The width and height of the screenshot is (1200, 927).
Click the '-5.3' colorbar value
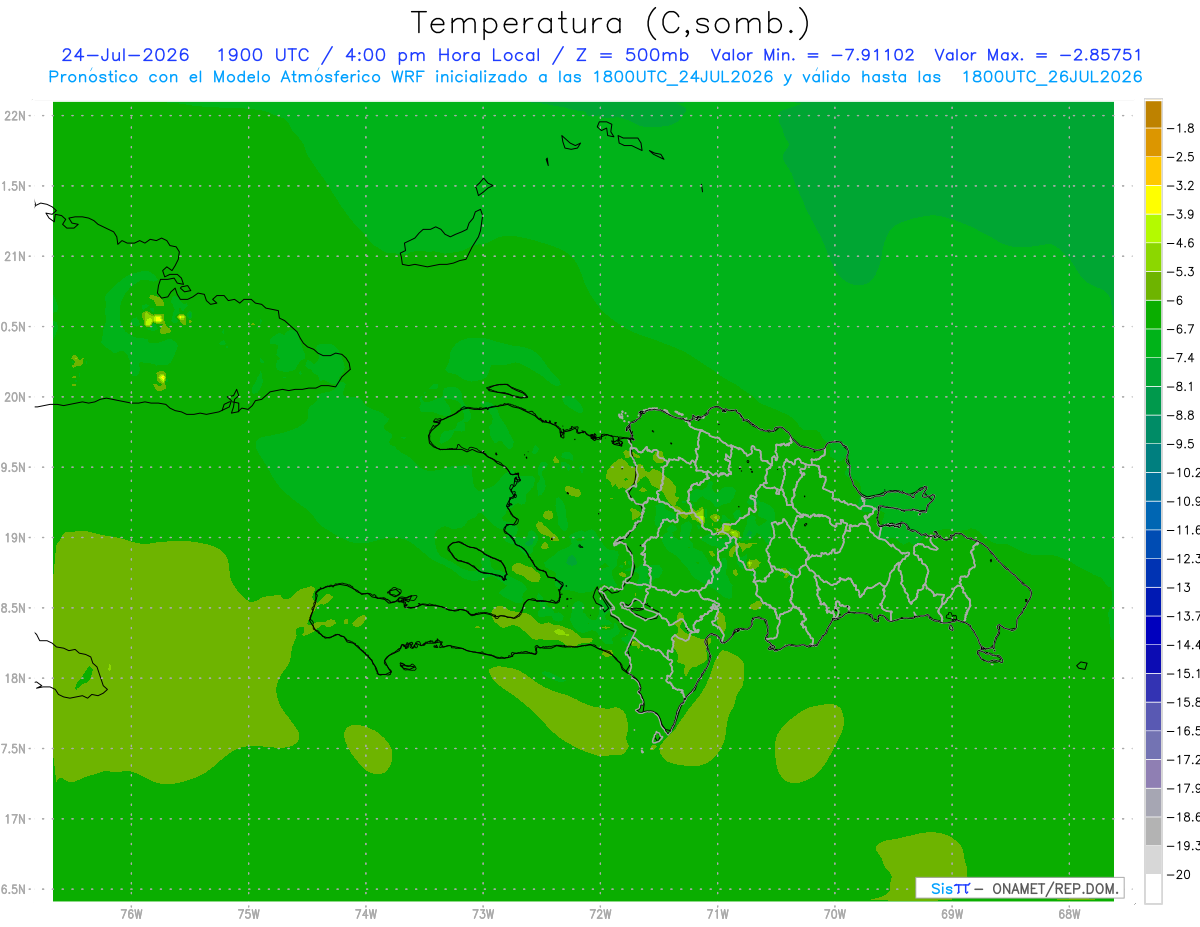[1179, 271]
